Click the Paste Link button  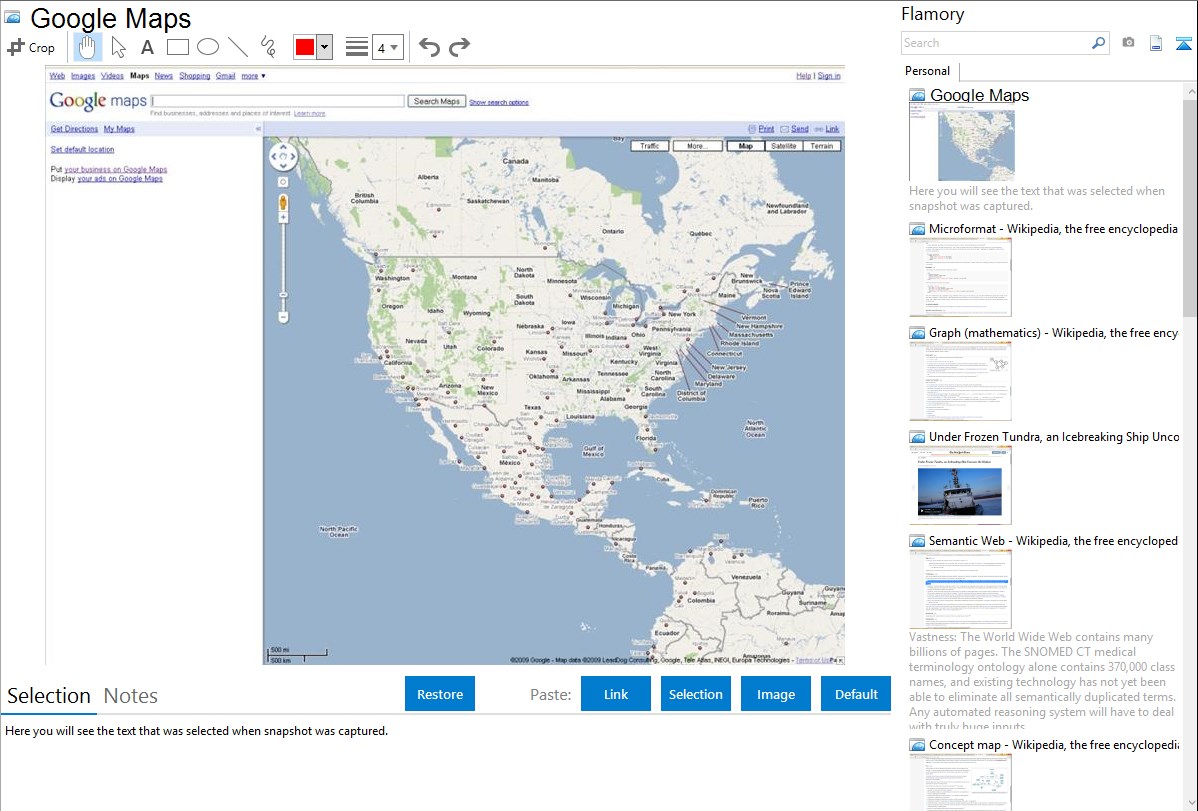(616, 694)
